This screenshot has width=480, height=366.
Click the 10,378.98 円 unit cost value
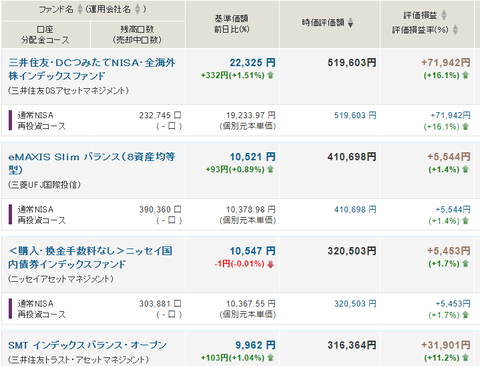click(x=251, y=209)
